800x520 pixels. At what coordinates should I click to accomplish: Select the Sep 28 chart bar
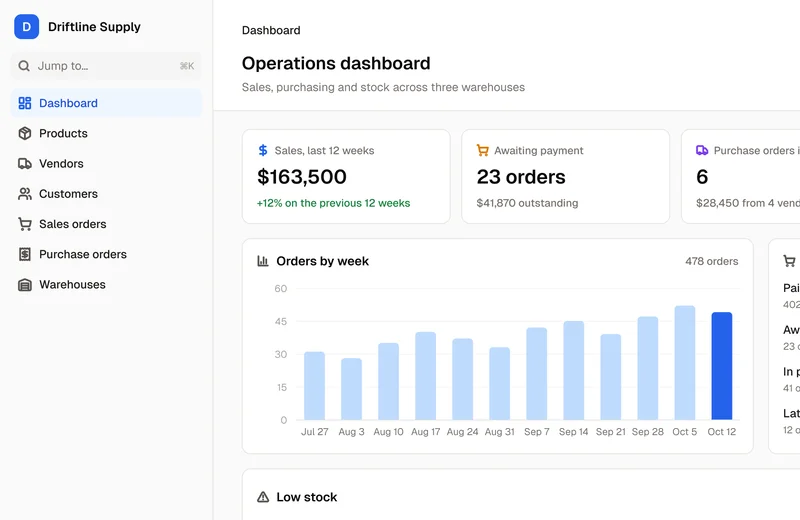(647, 368)
